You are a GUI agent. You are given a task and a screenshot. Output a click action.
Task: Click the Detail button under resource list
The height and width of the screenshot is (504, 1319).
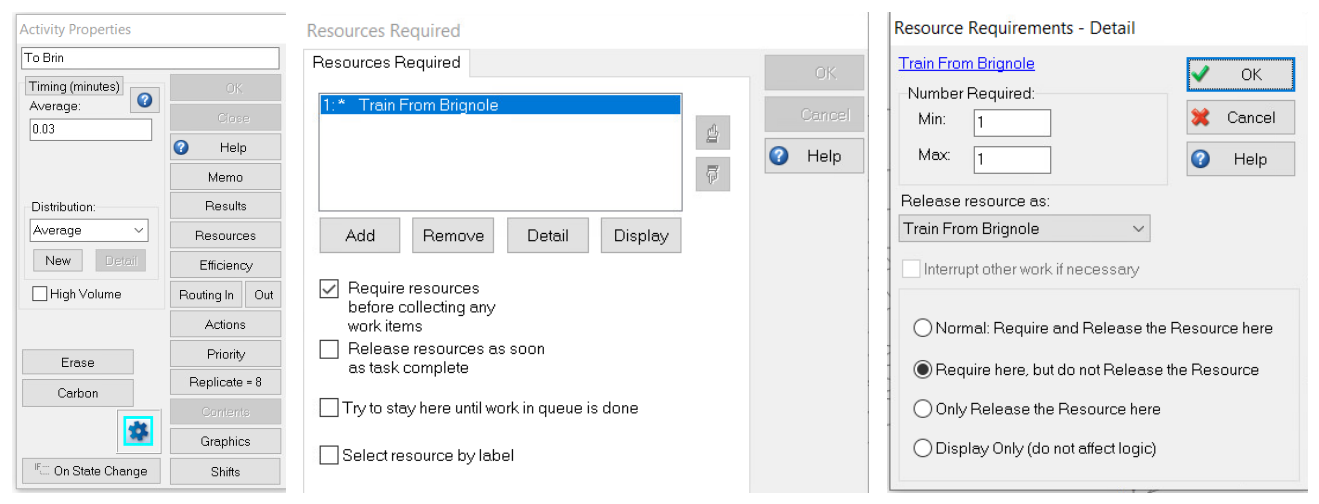547,236
